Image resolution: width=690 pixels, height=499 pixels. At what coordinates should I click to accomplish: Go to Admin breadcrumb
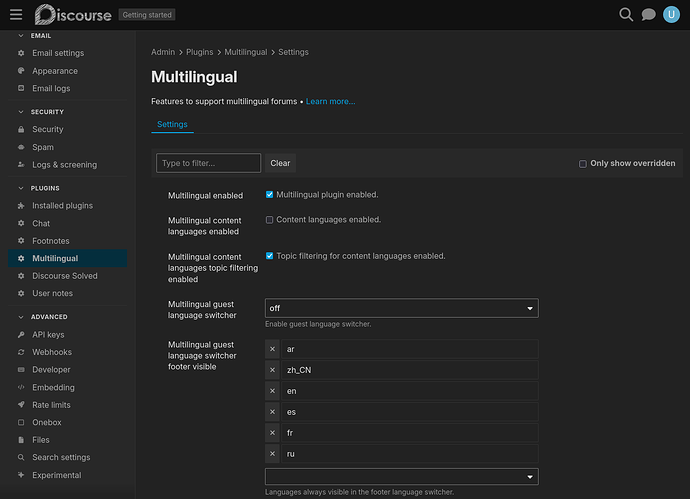pos(163,52)
